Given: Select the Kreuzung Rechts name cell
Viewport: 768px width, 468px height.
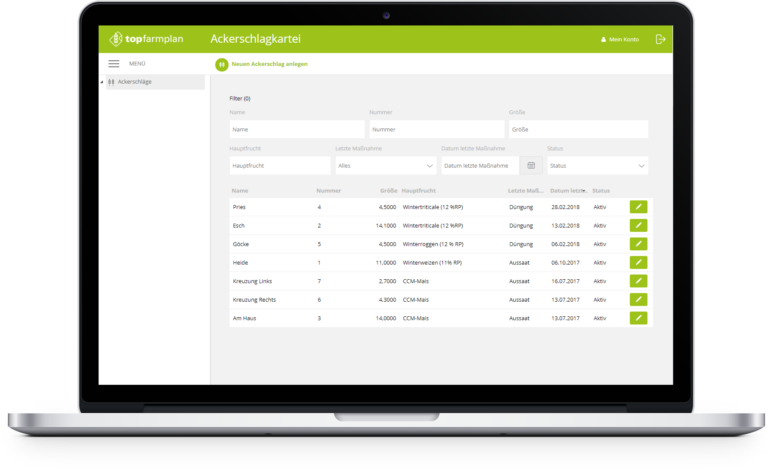Looking at the screenshot, I should tap(254, 300).
